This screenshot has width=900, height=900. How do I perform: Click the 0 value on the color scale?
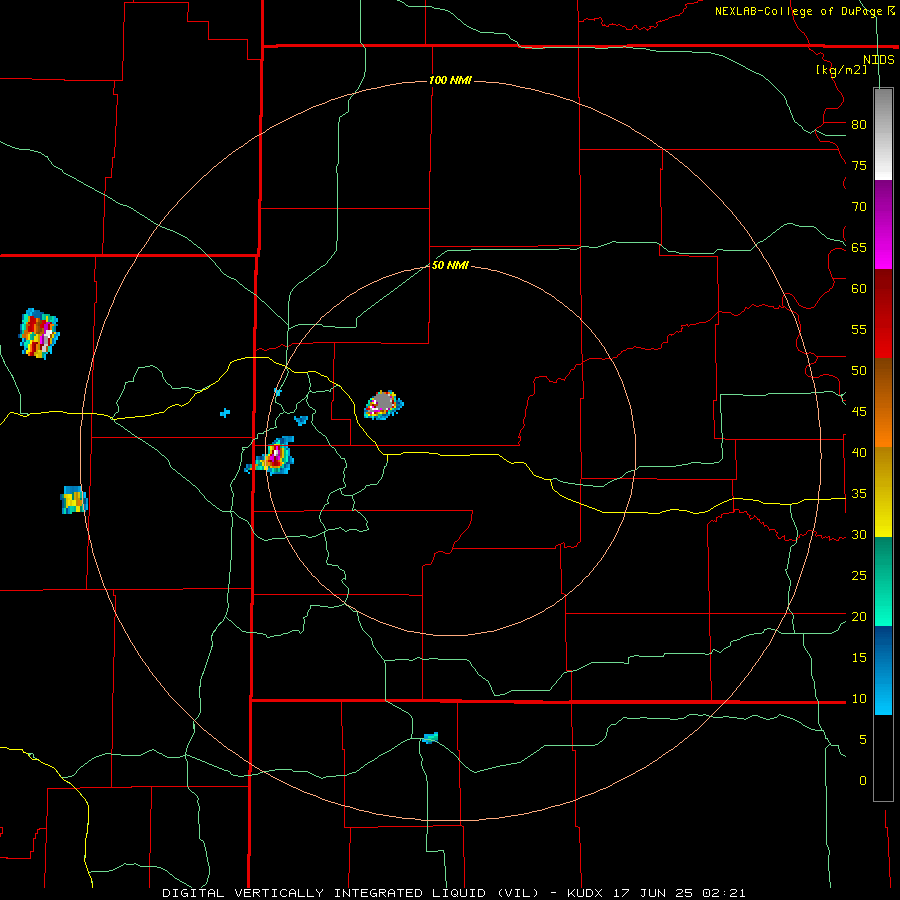tap(863, 781)
